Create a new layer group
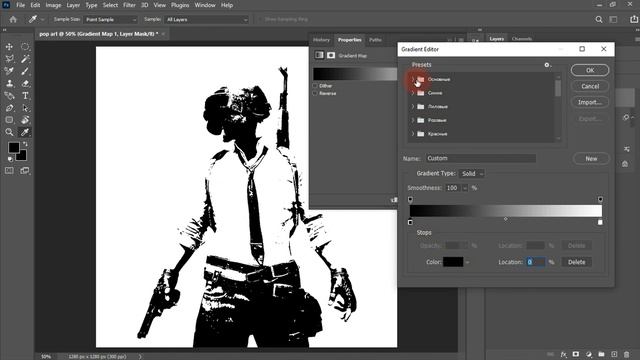Image resolution: width=640 pixels, height=360 pixels. pyautogui.click(x=601, y=354)
